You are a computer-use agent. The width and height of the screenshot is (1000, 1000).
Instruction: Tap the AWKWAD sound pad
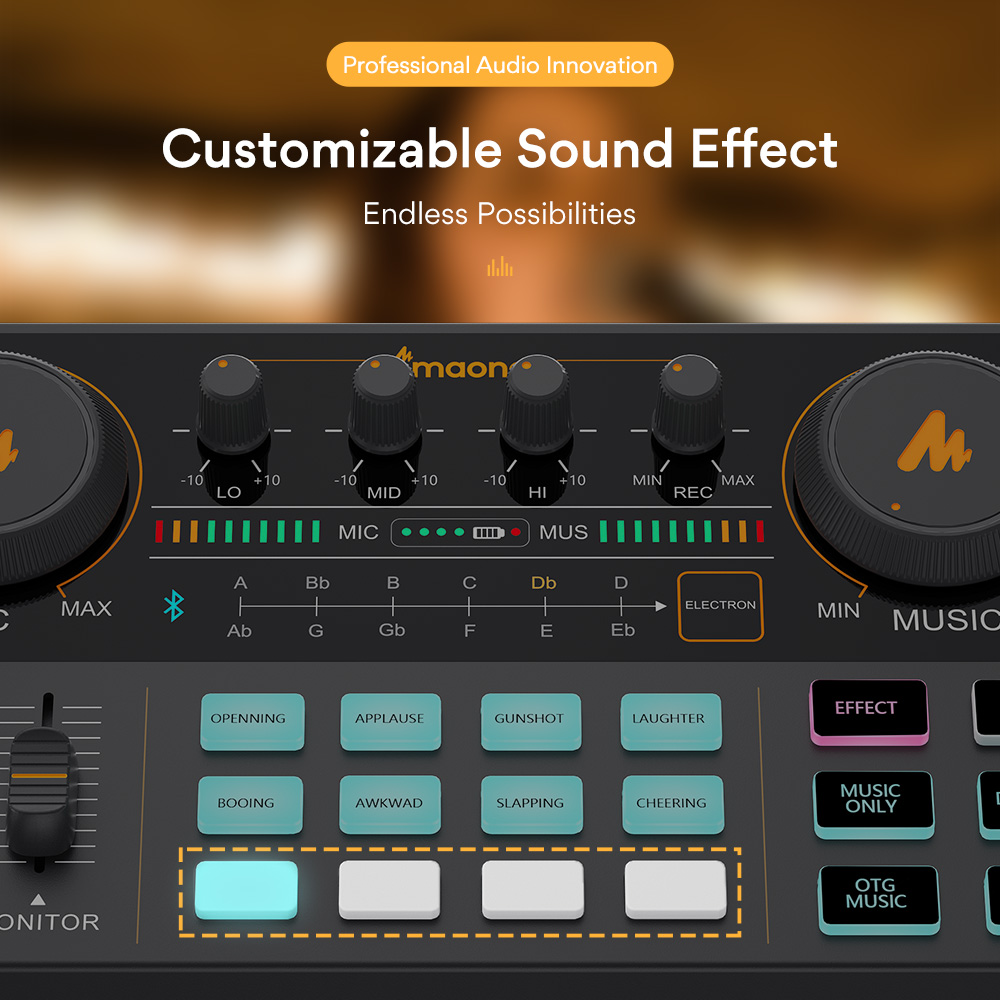click(390, 804)
